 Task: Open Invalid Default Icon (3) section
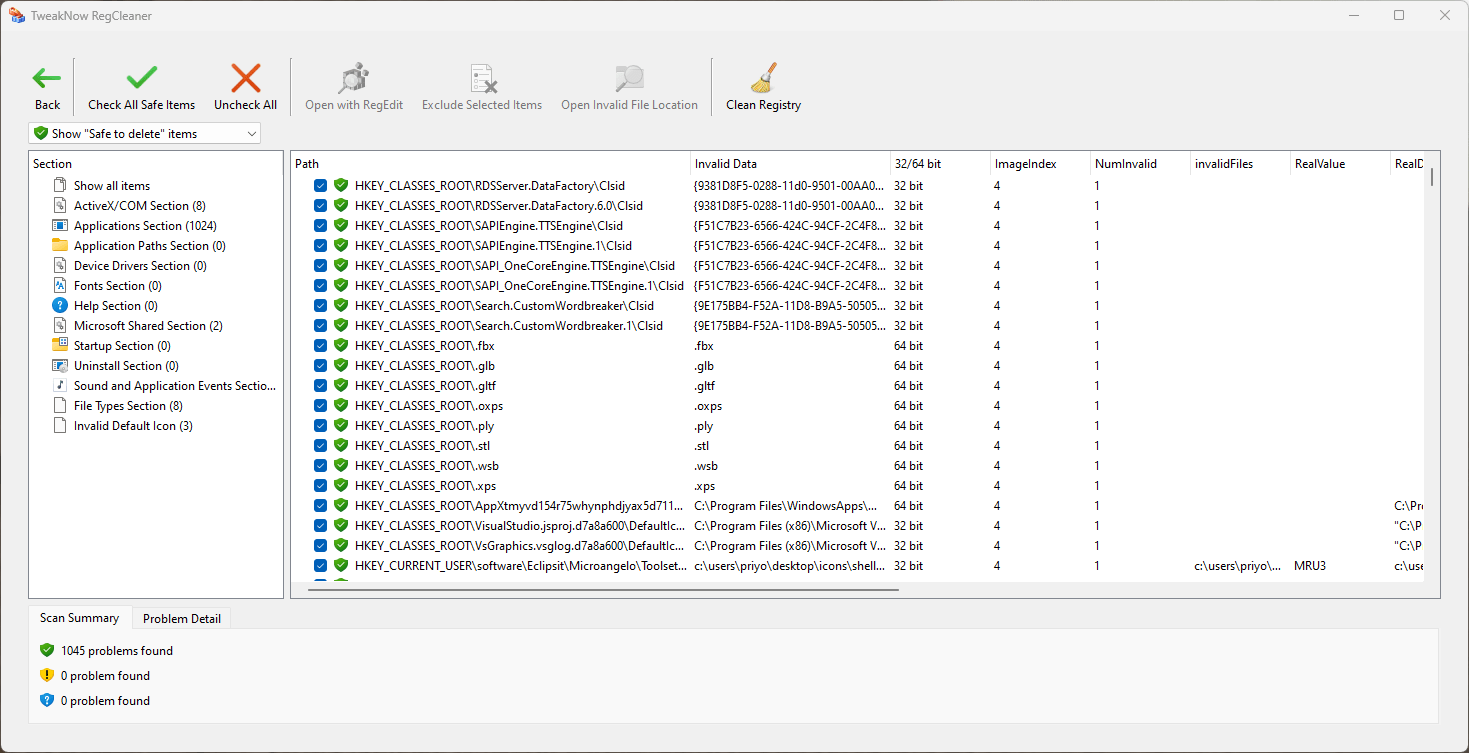[133, 426]
